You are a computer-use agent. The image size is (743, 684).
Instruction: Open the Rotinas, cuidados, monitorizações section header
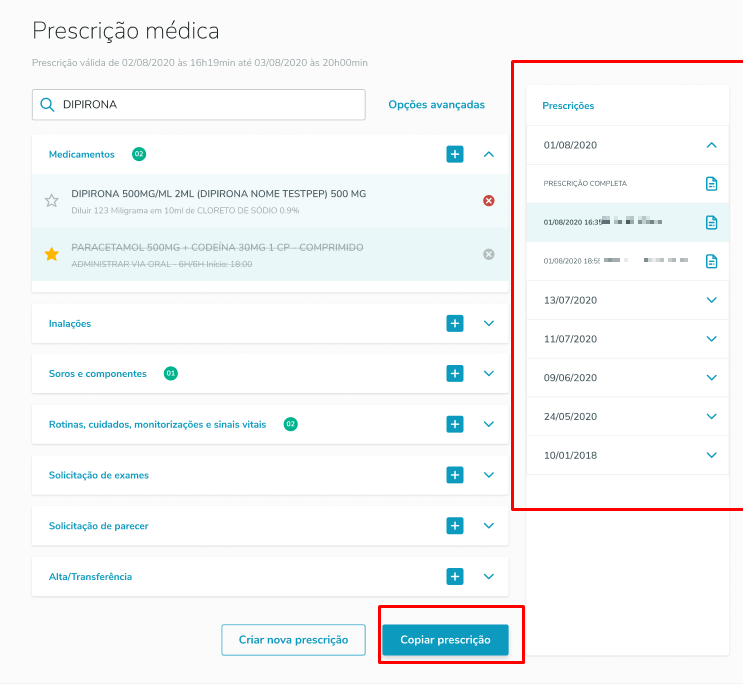click(x=158, y=424)
